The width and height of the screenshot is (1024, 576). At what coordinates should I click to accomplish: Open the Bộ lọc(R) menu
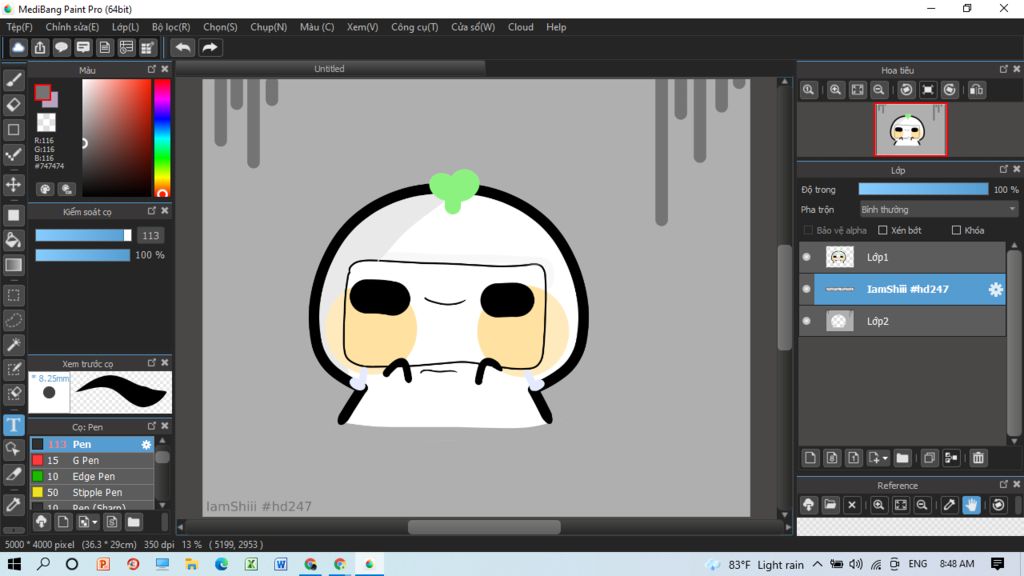pyautogui.click(x=171, y=27)
